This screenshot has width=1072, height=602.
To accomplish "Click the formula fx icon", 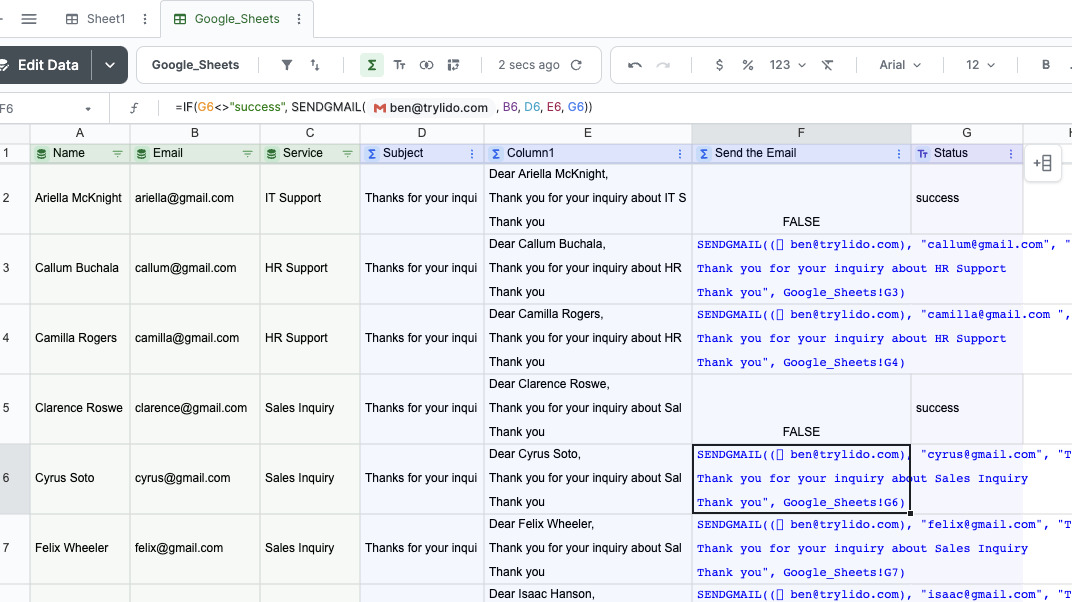I will 134,108.
